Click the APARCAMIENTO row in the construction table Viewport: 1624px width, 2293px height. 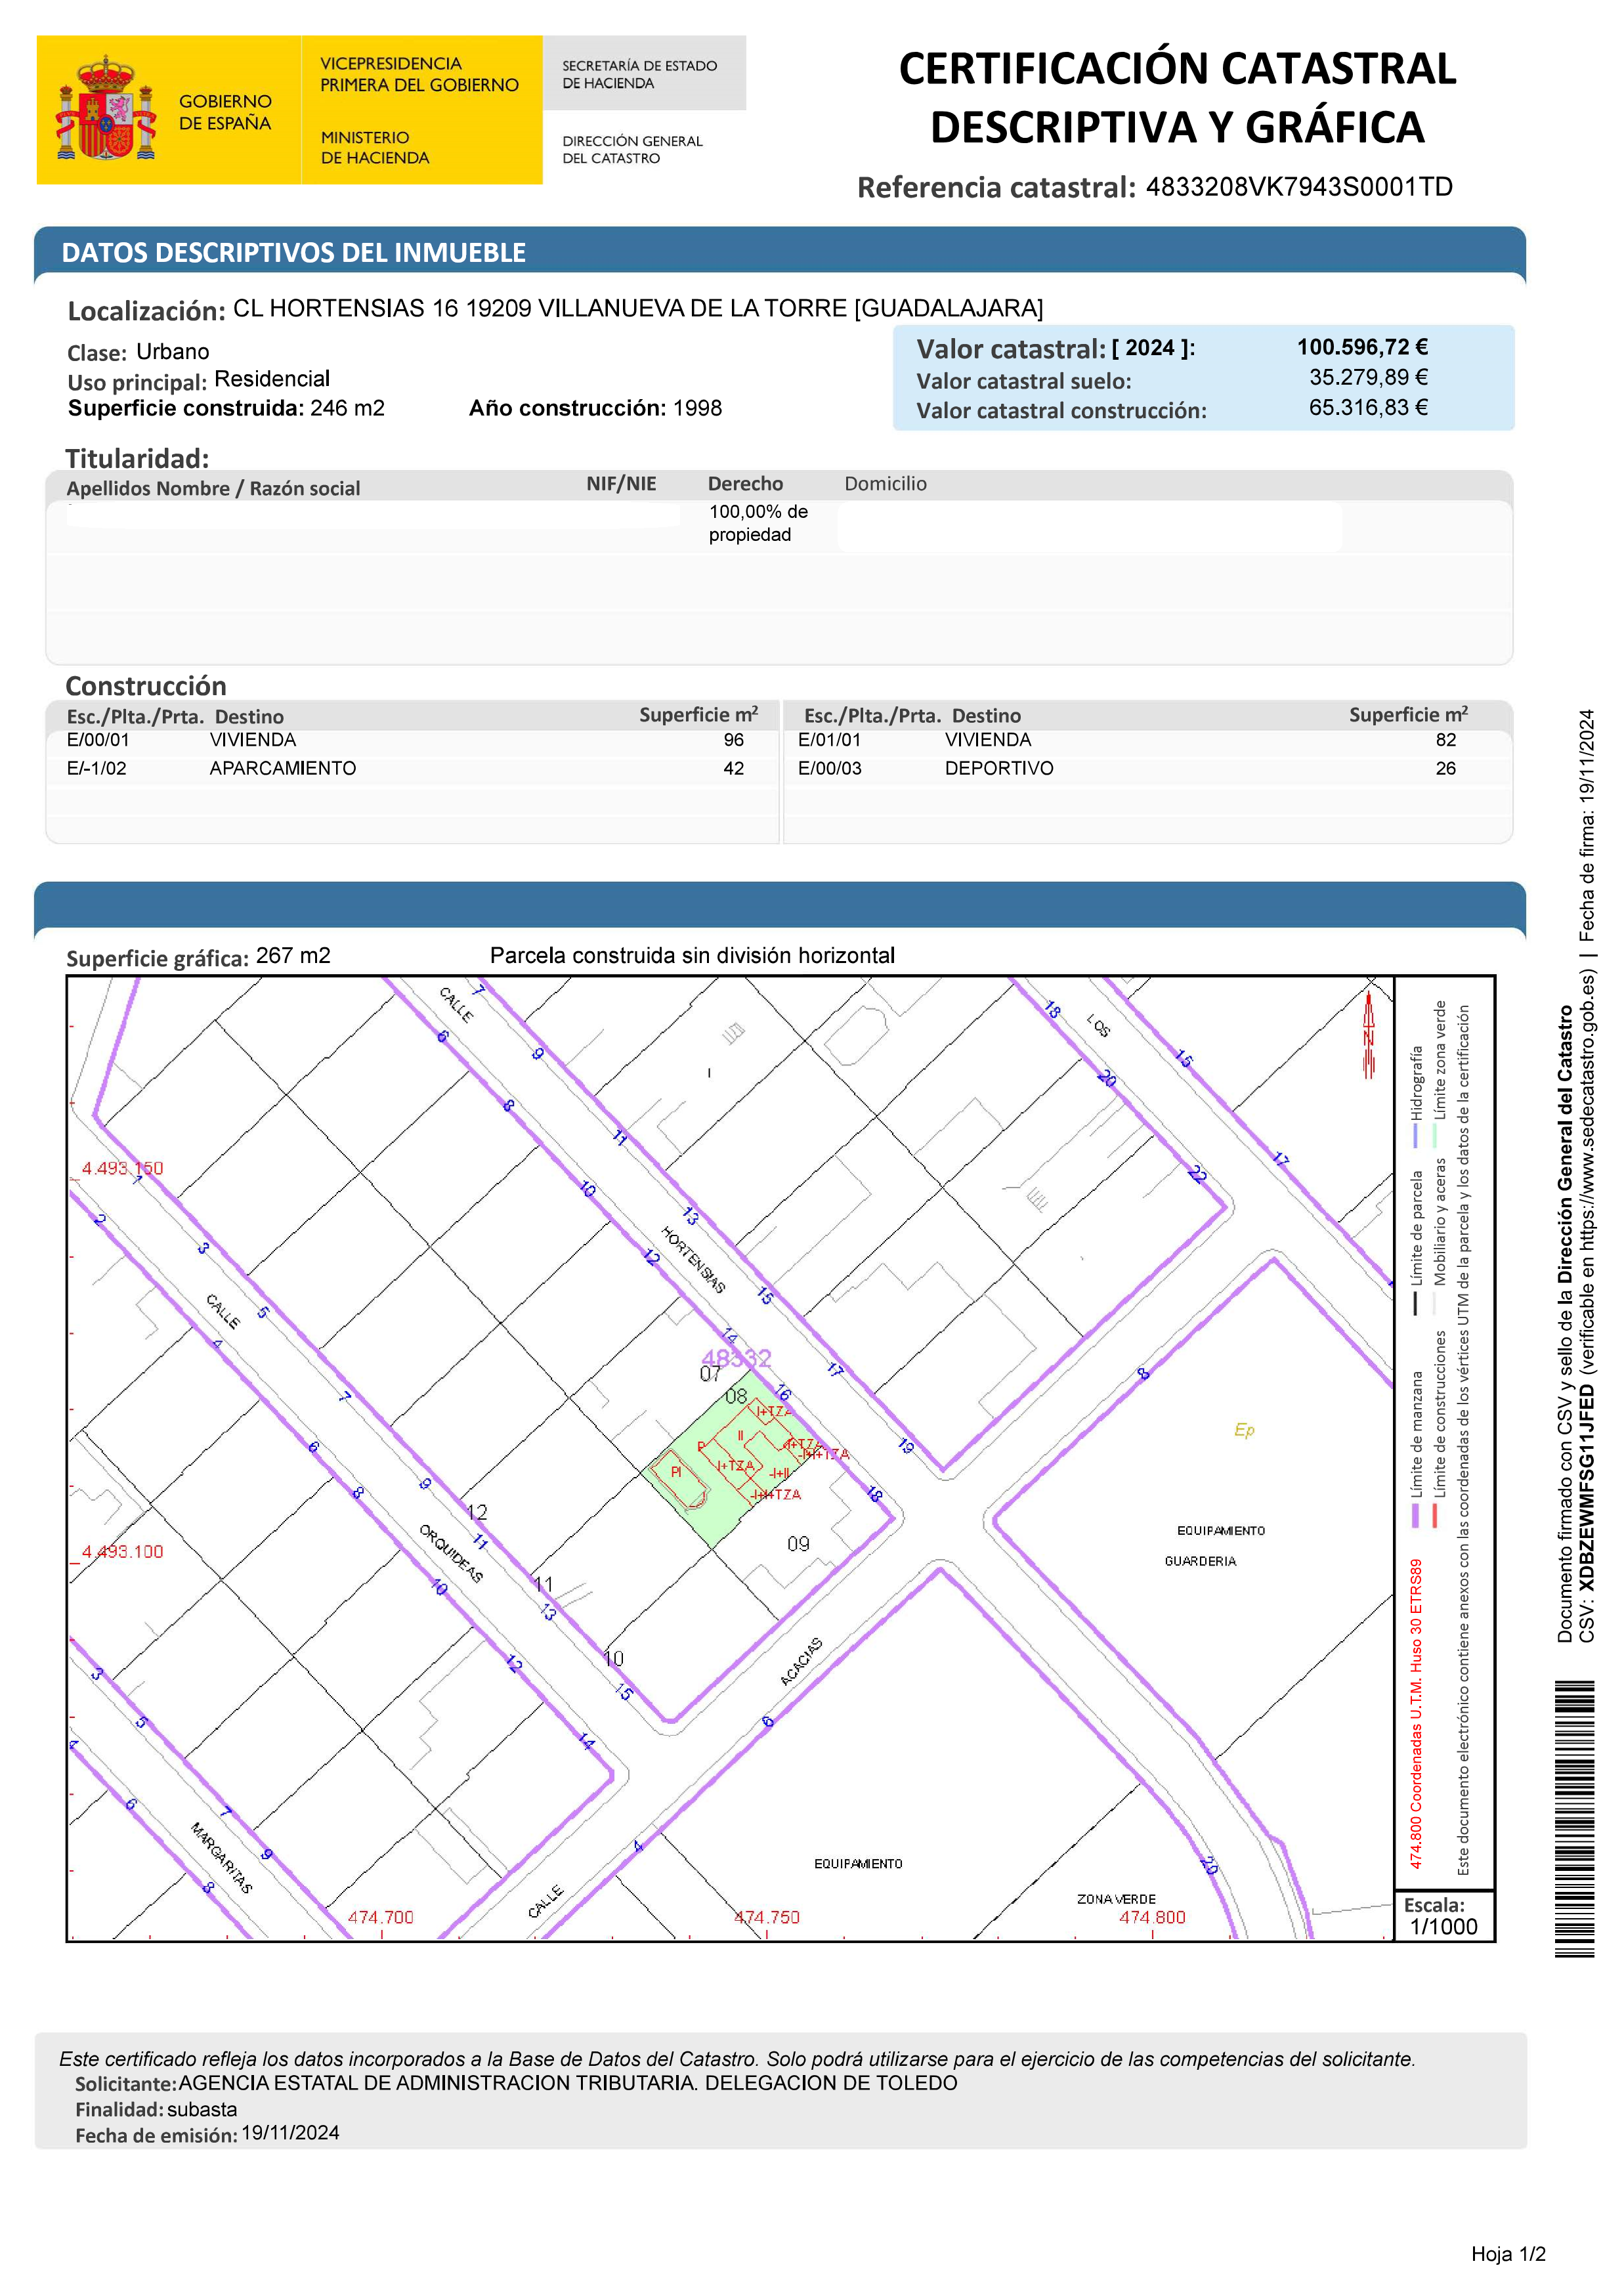click(282, 768)
